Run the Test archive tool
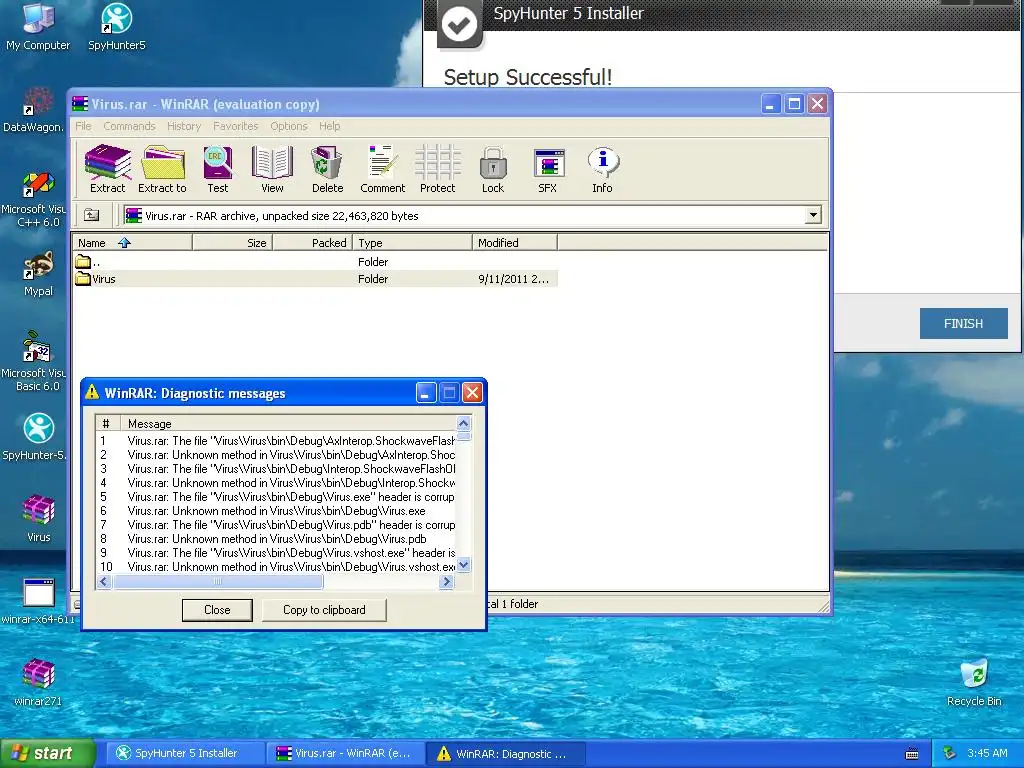1024x768 pixels. [217, 169]
